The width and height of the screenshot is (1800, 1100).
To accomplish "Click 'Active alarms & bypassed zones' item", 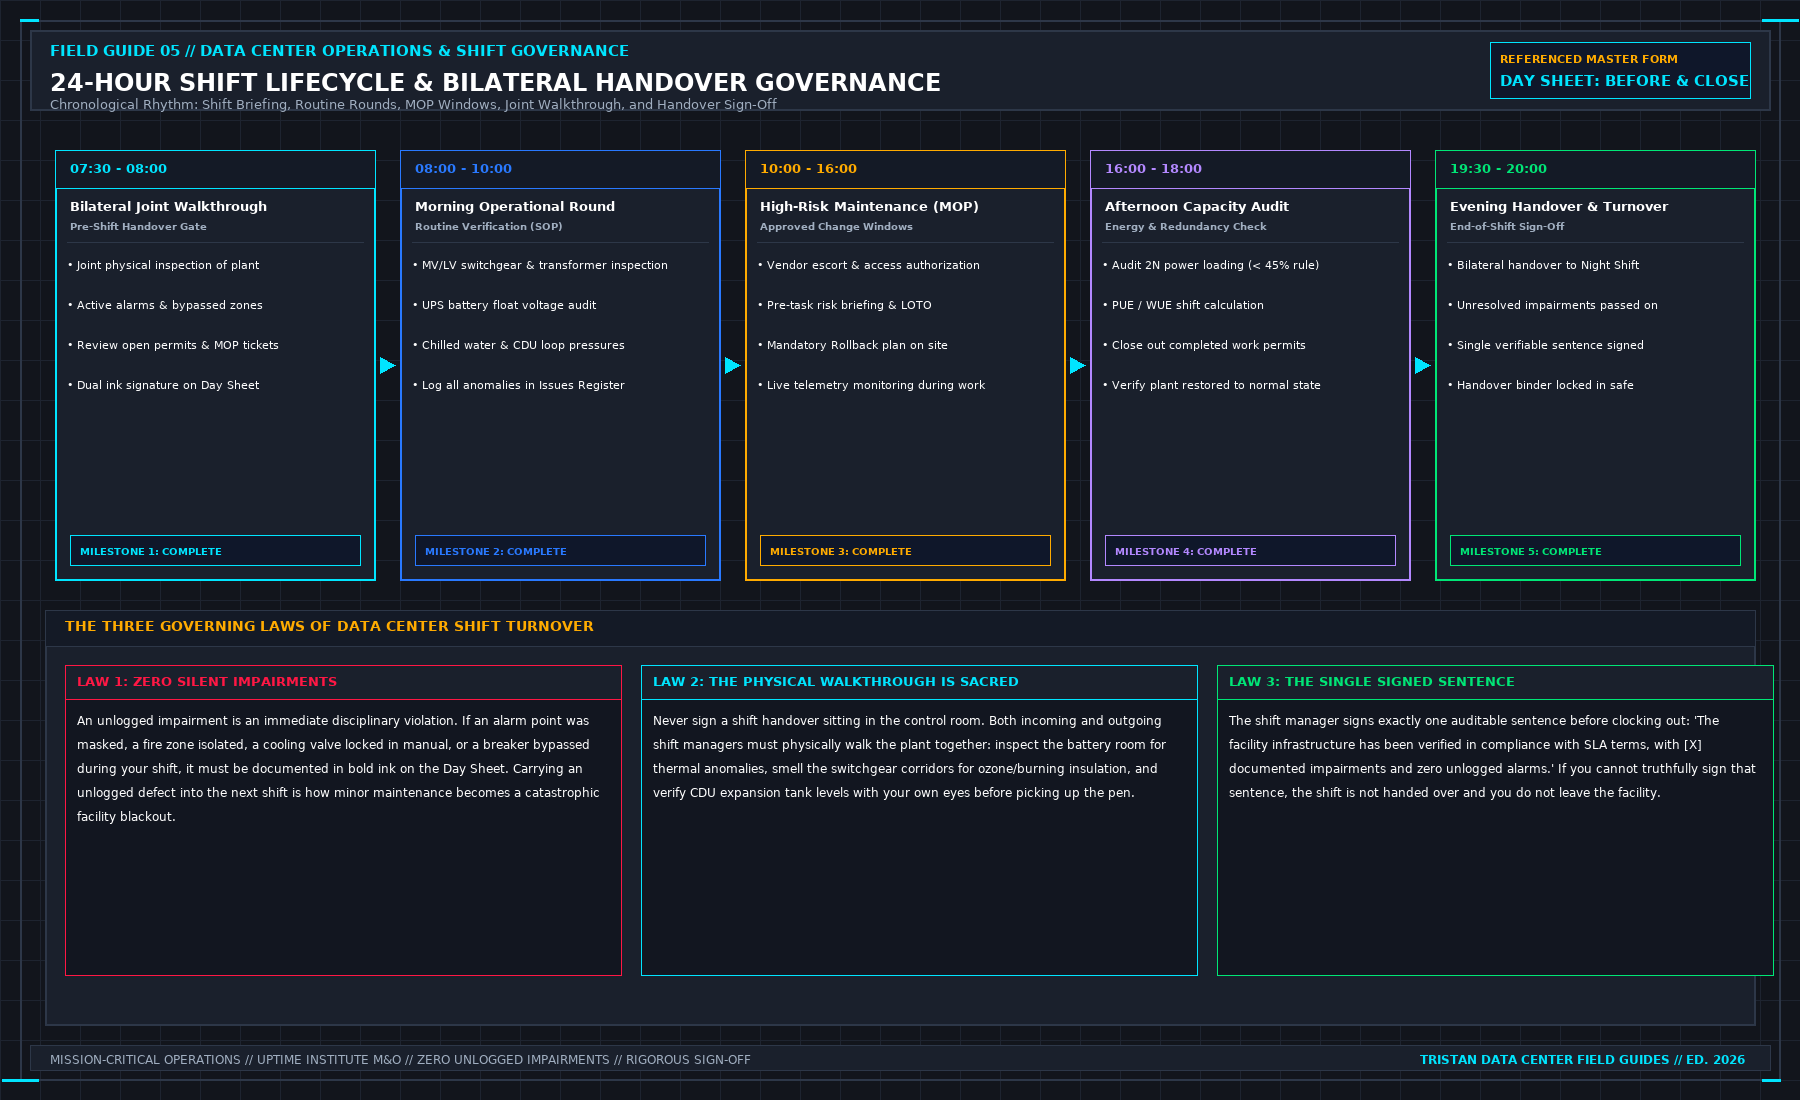I will [x=166, y=305].
